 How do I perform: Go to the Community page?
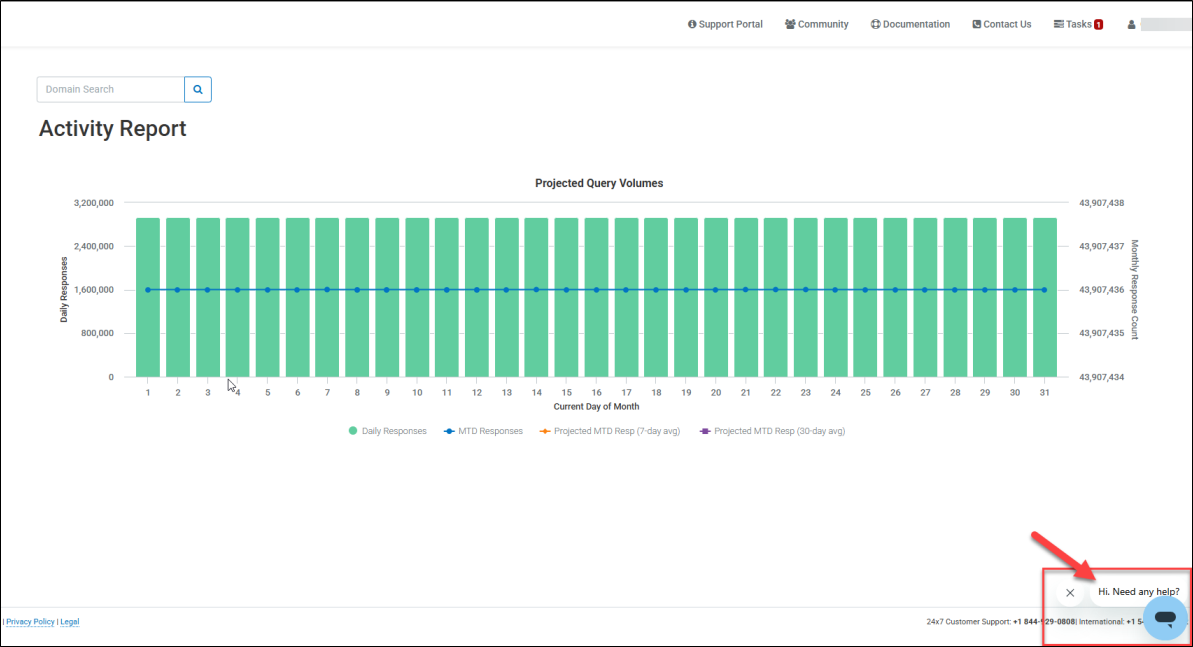click(816, 24)
